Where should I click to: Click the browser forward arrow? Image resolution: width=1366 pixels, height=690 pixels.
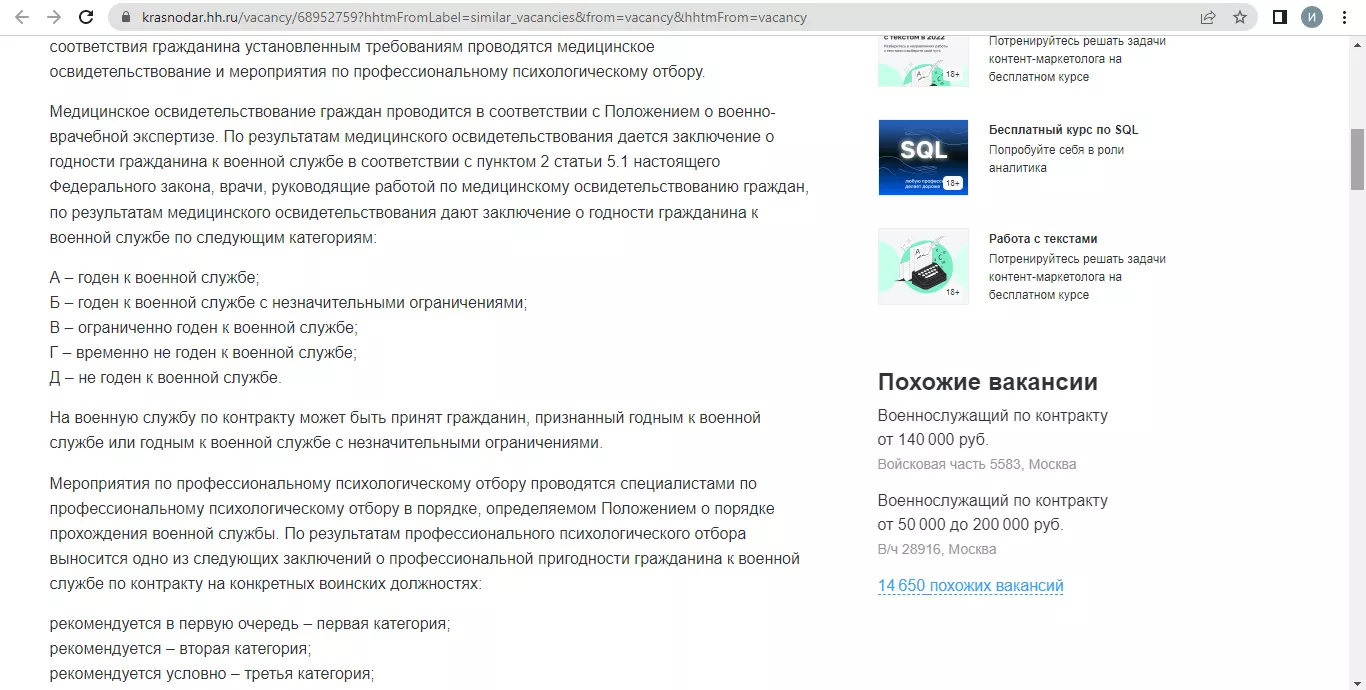coord(54,17)
